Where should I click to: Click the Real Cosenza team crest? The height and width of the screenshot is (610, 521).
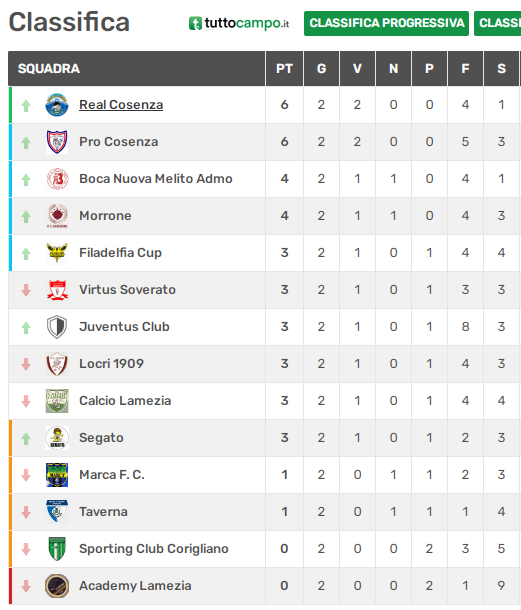point(57,105)
